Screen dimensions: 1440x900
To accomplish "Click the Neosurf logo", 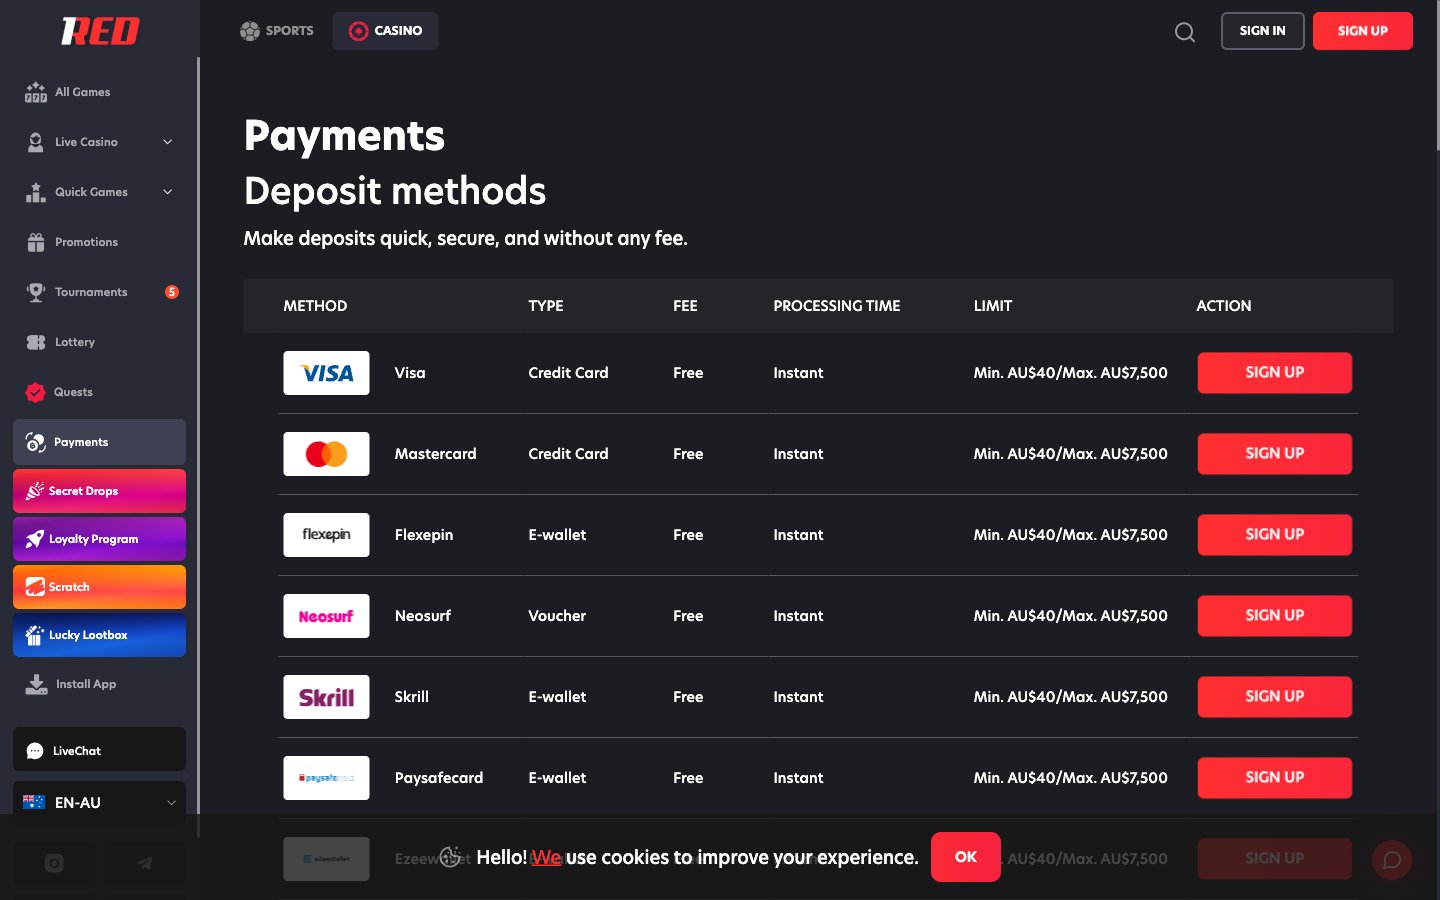I will [x=326, y=616].
